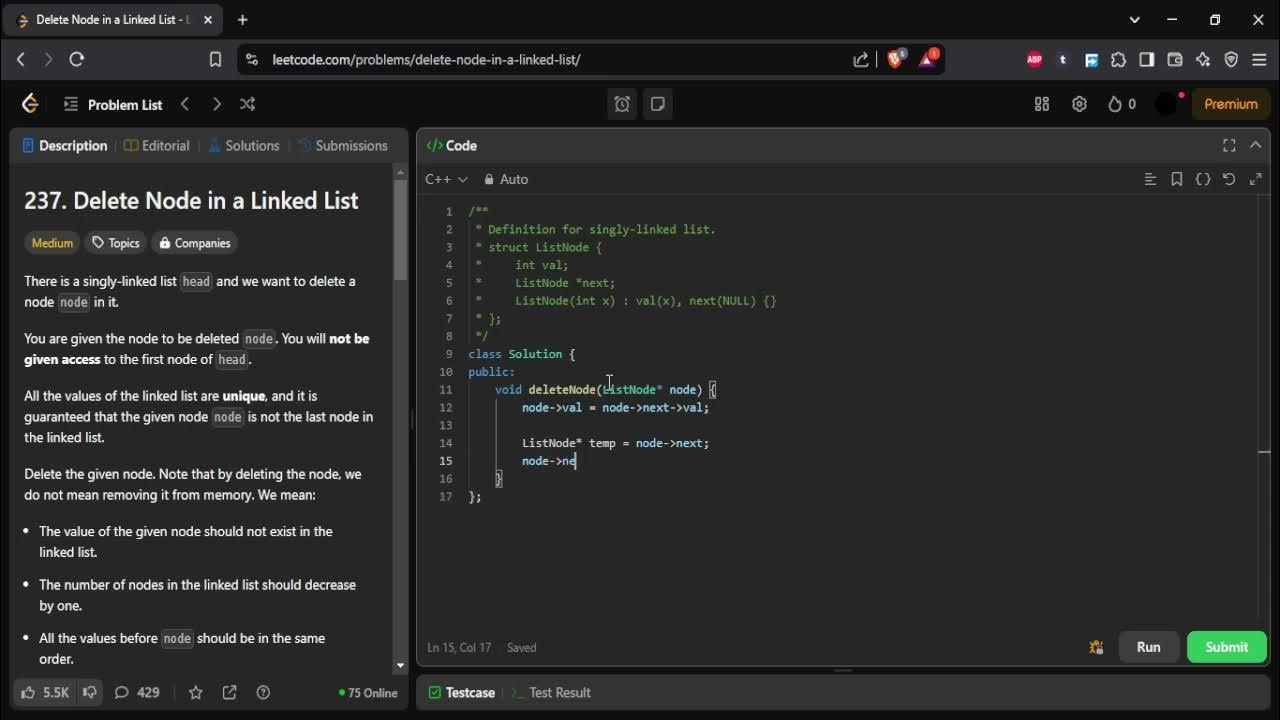This screenshot has width=1280, height=720.
Task: Switch to the Editorial tab
Action: pos(156,145)
